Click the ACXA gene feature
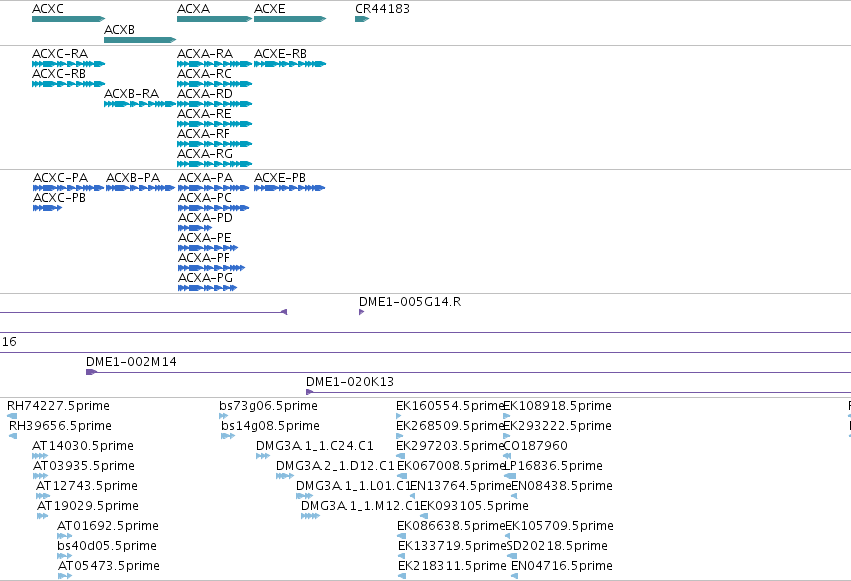 (214, 19)
